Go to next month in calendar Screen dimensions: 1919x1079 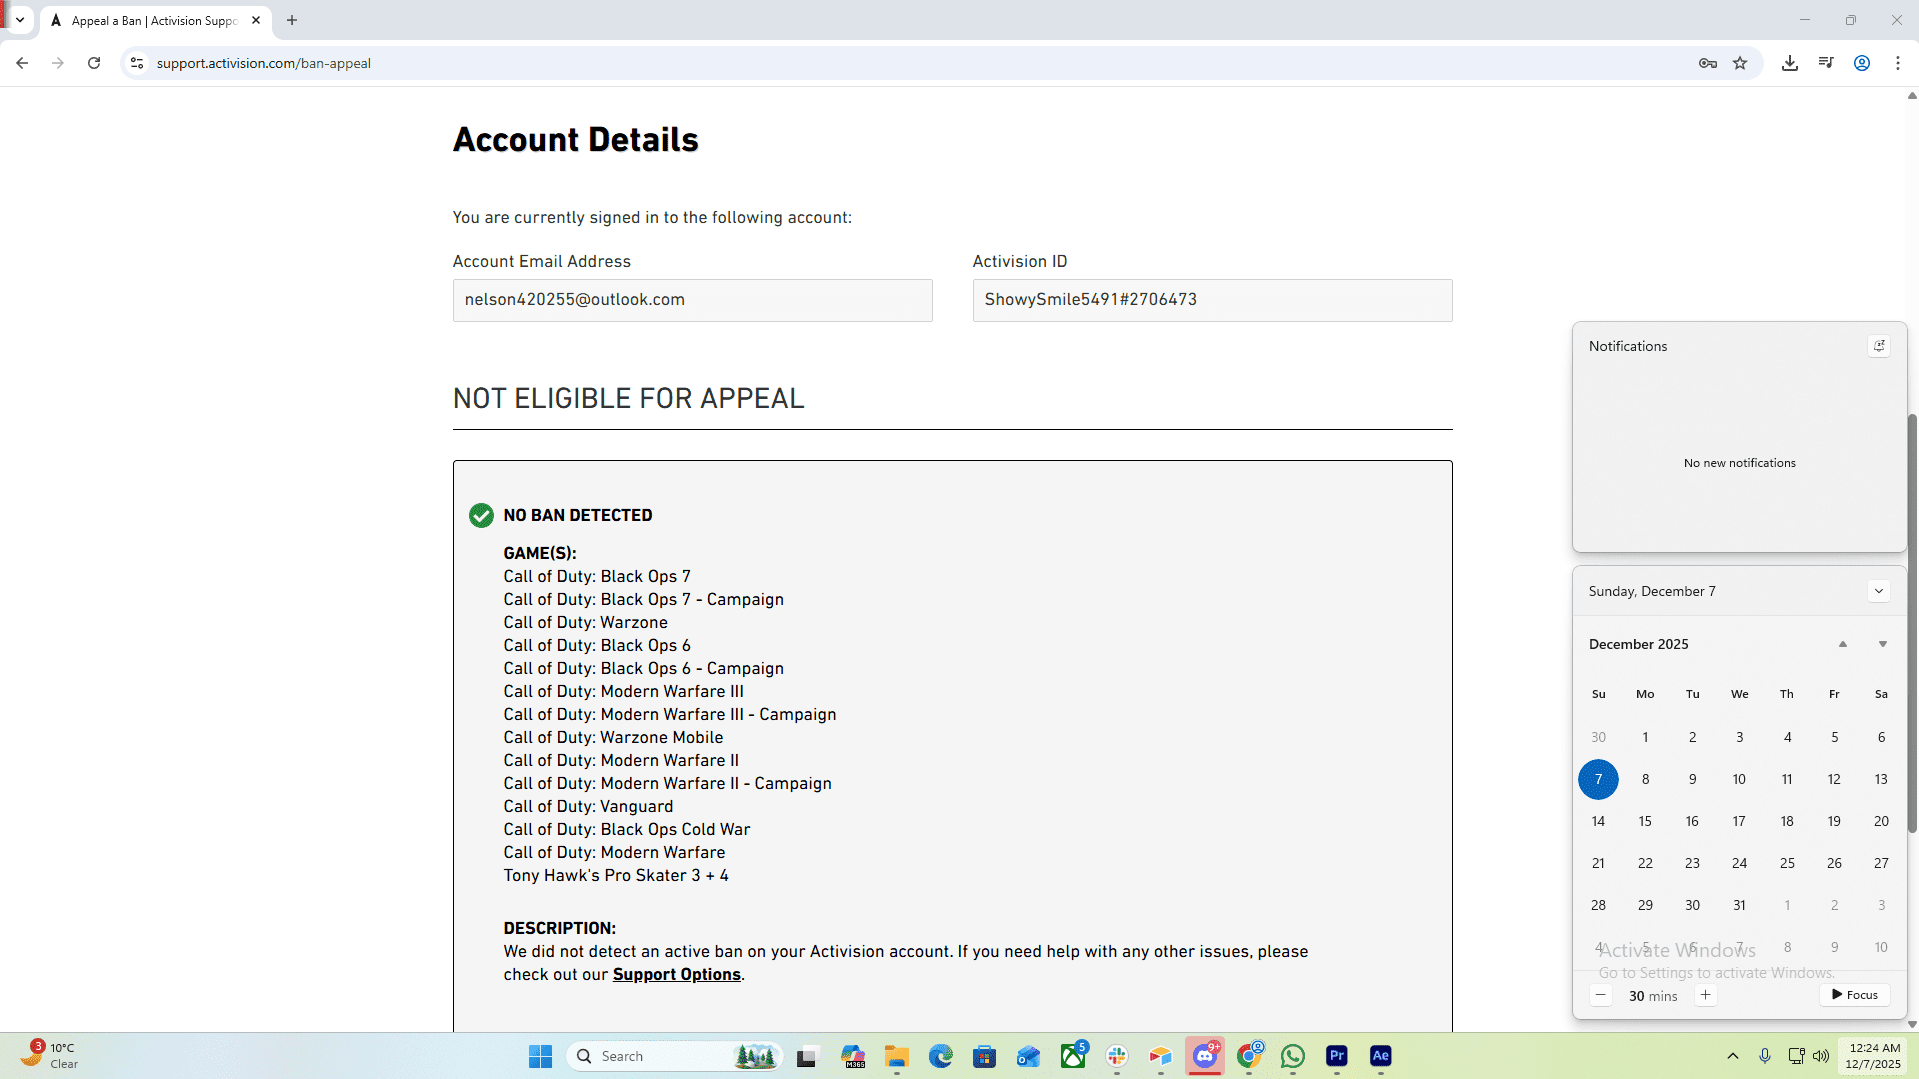click(1882, 644)
